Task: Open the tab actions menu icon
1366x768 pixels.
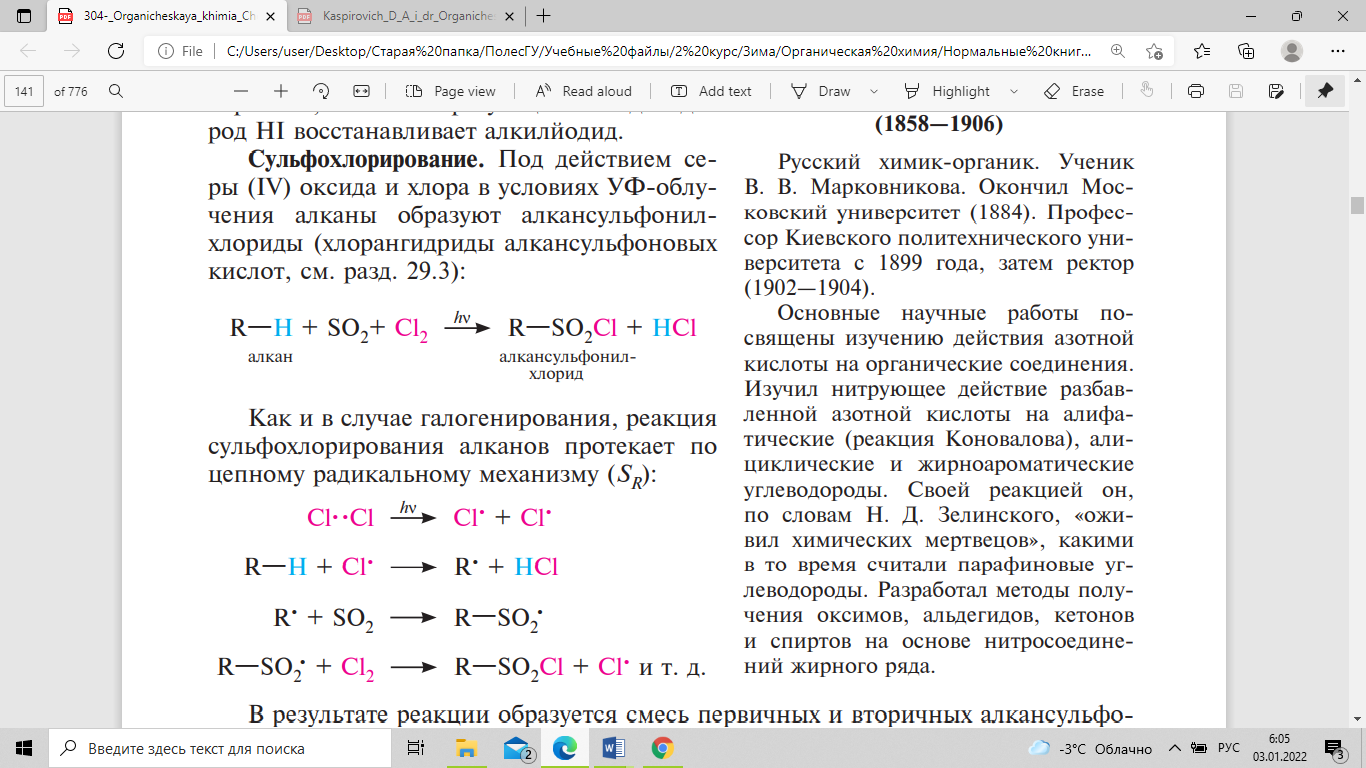Action: click(x=24, y=16)
